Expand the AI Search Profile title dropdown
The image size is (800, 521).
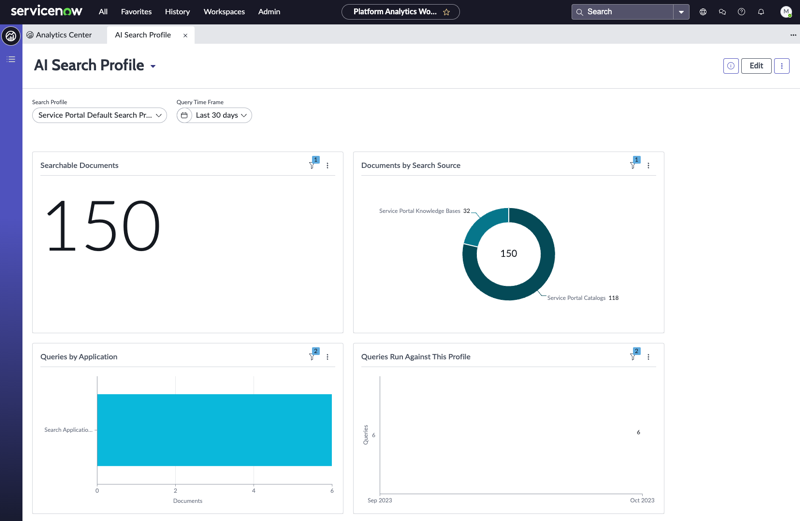[x=153, y=66]
